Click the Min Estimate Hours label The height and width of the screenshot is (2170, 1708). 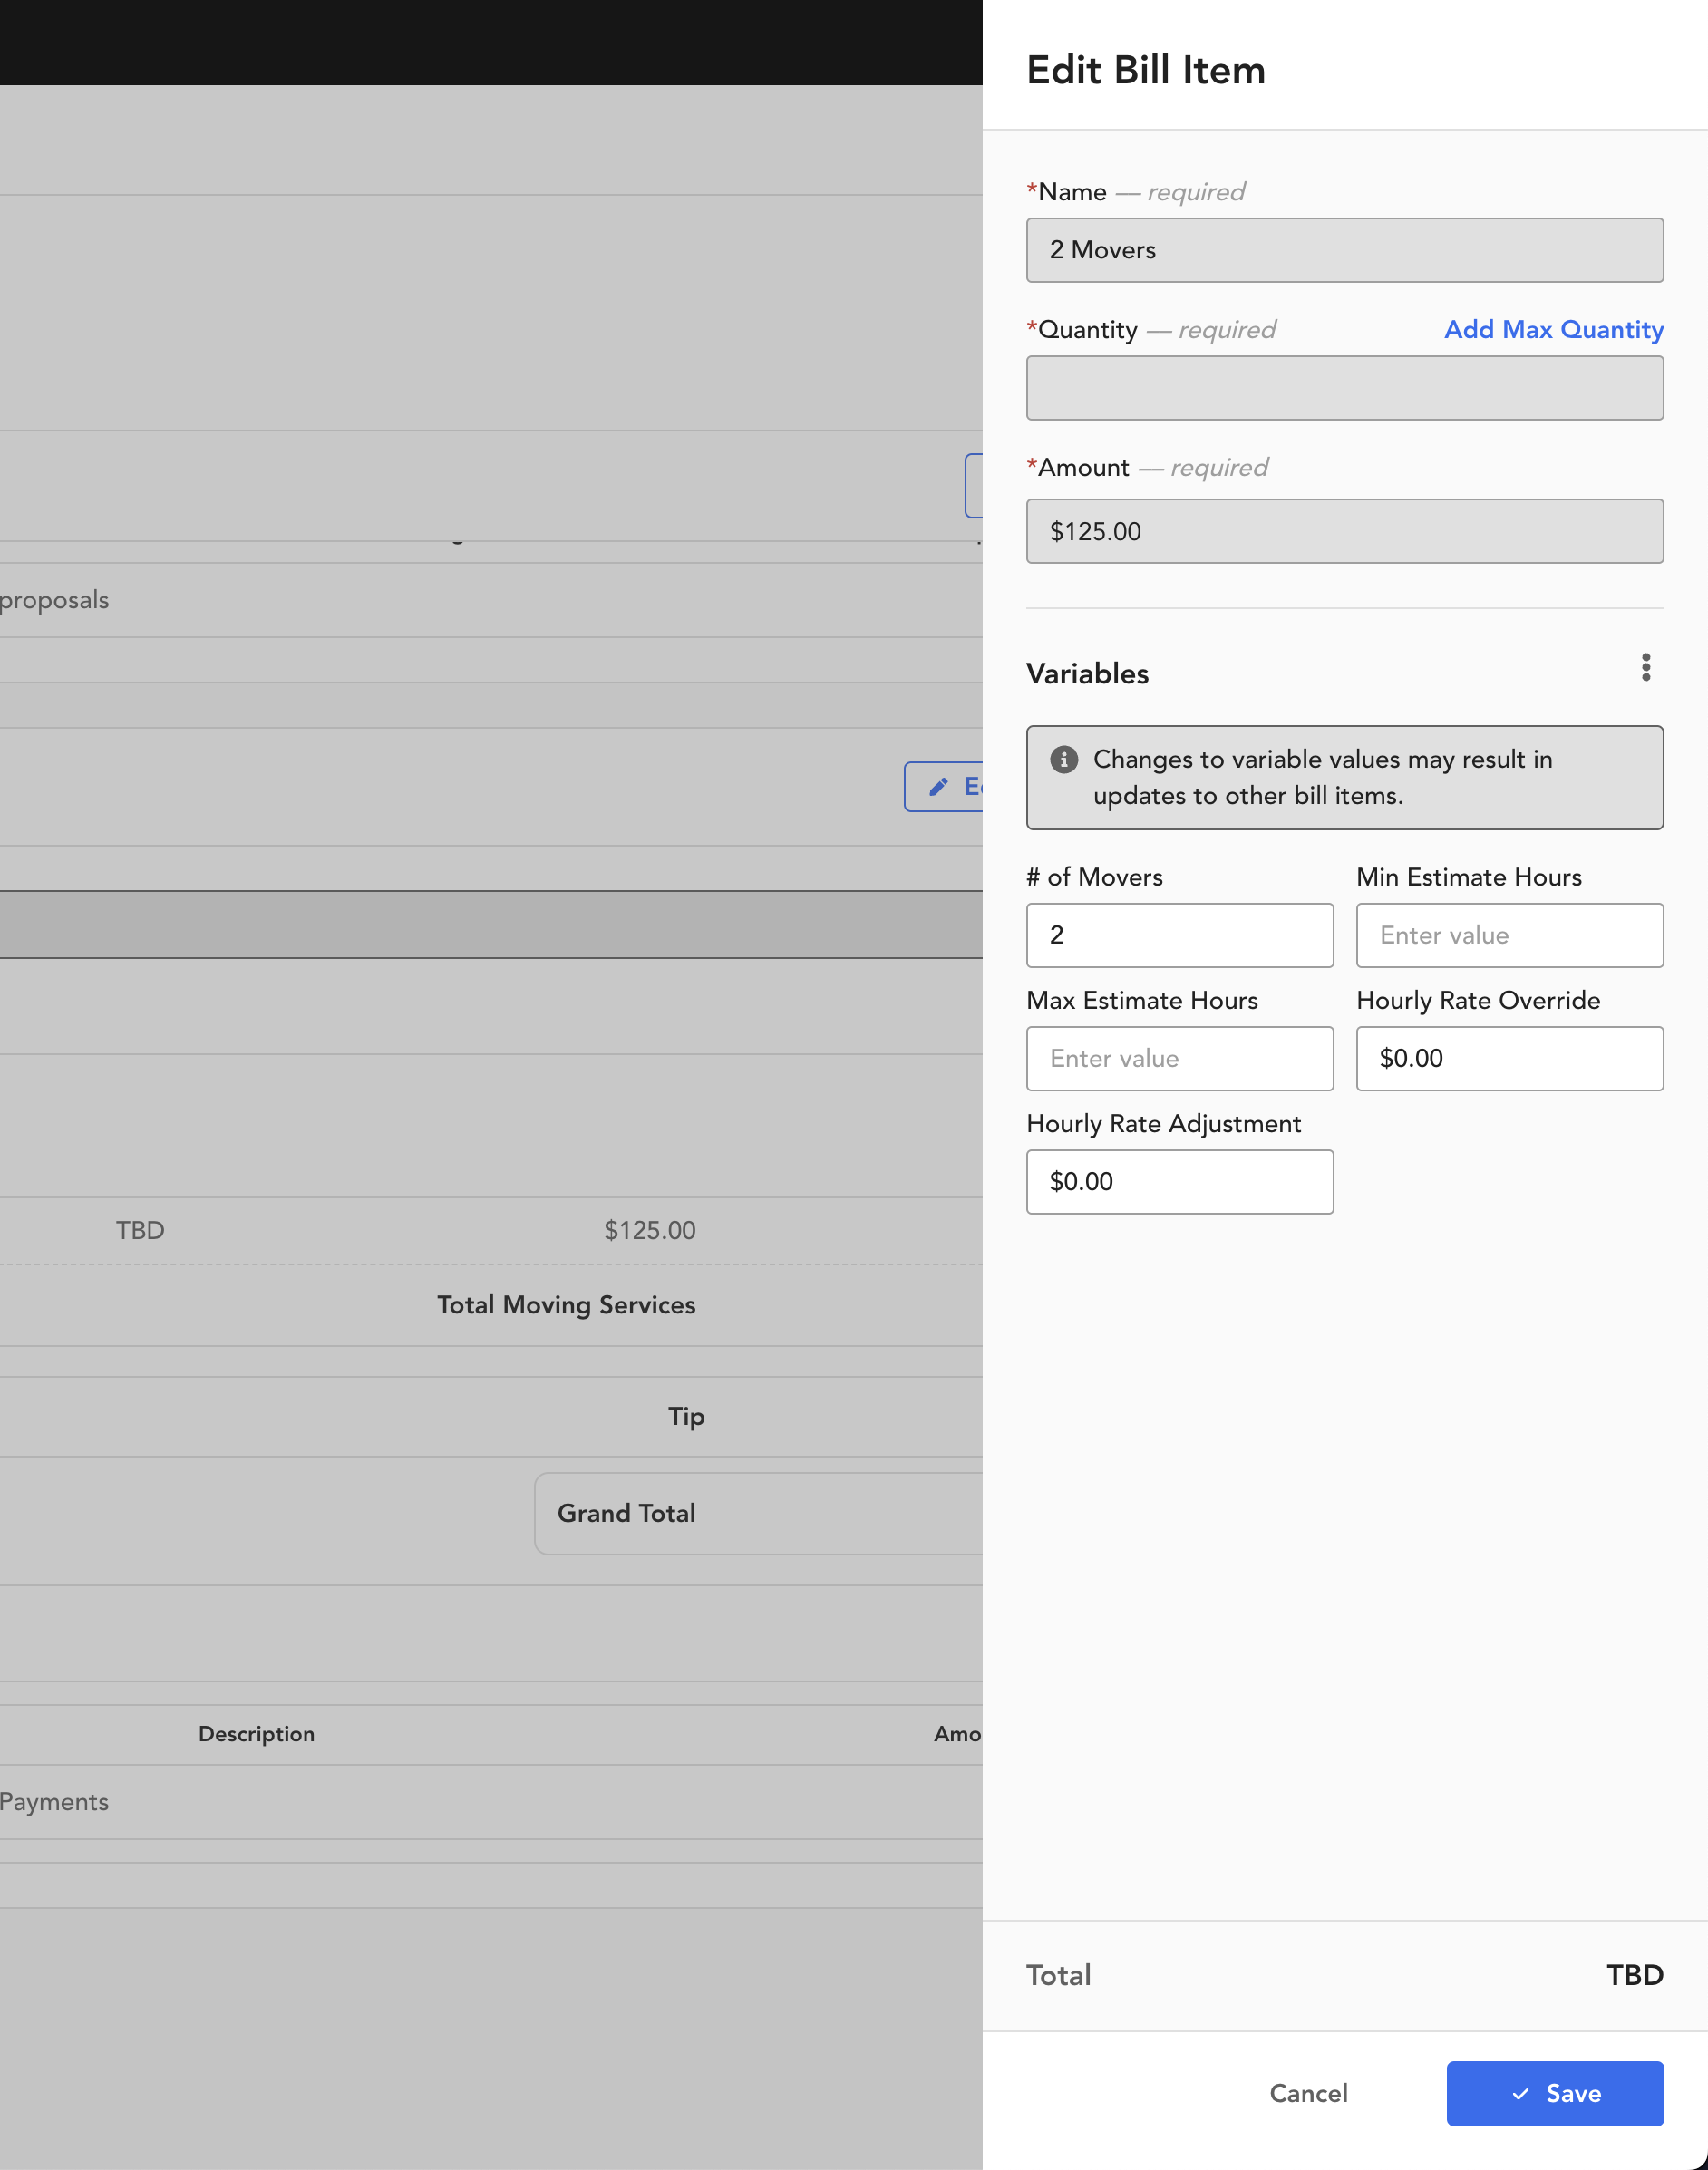pyautogui.click(x=1468, y=877)
